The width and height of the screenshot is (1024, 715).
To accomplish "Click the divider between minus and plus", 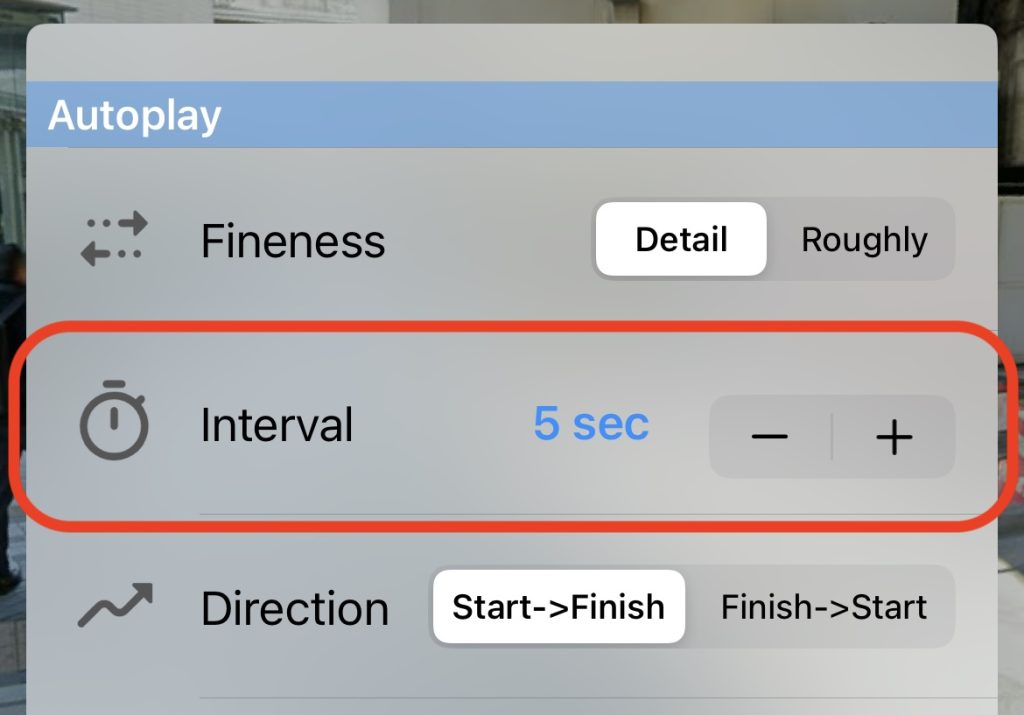I will 832,436.
